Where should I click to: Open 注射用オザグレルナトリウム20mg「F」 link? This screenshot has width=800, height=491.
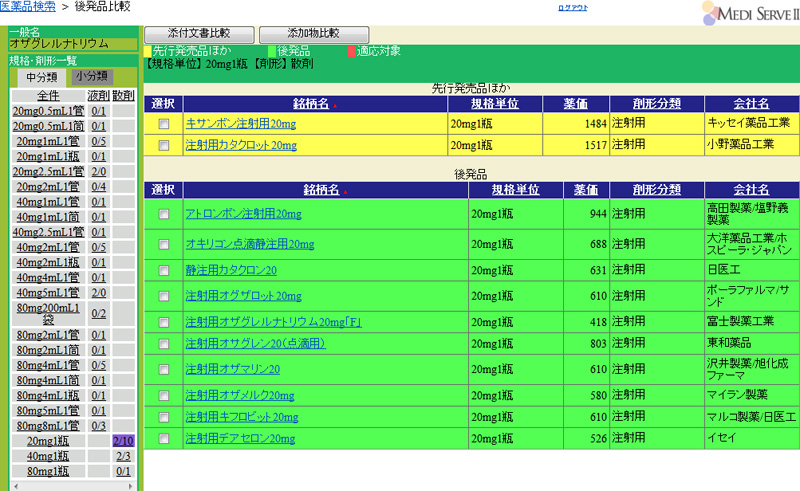tap(273, 322)
